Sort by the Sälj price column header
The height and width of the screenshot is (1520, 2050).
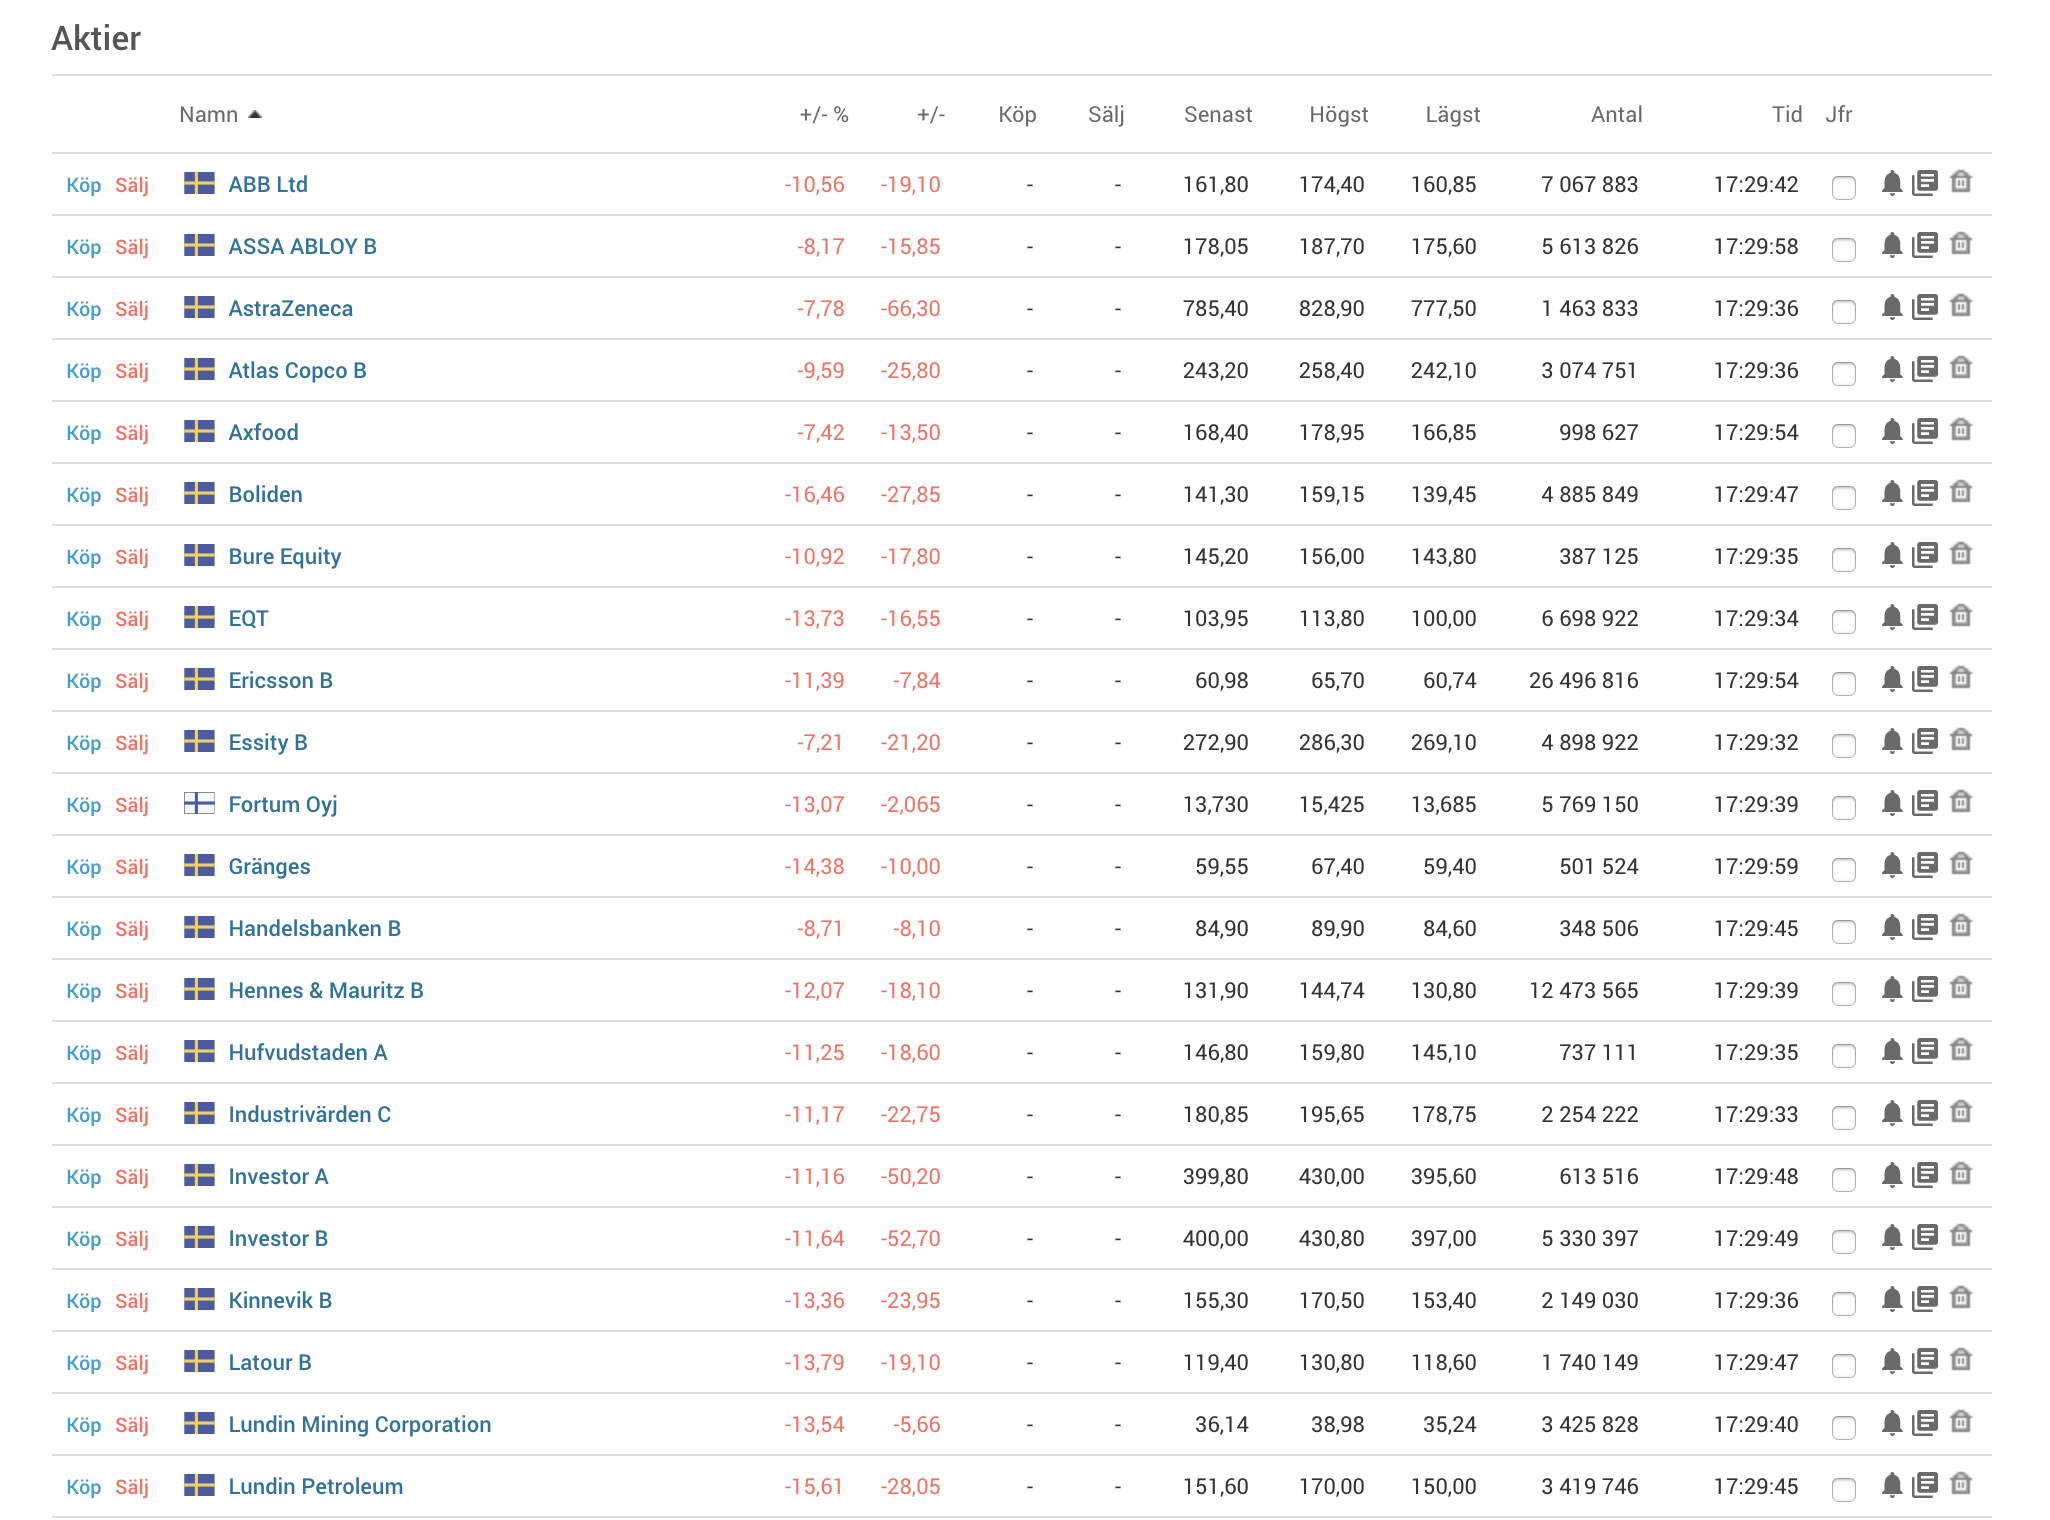pos(1106,114)
